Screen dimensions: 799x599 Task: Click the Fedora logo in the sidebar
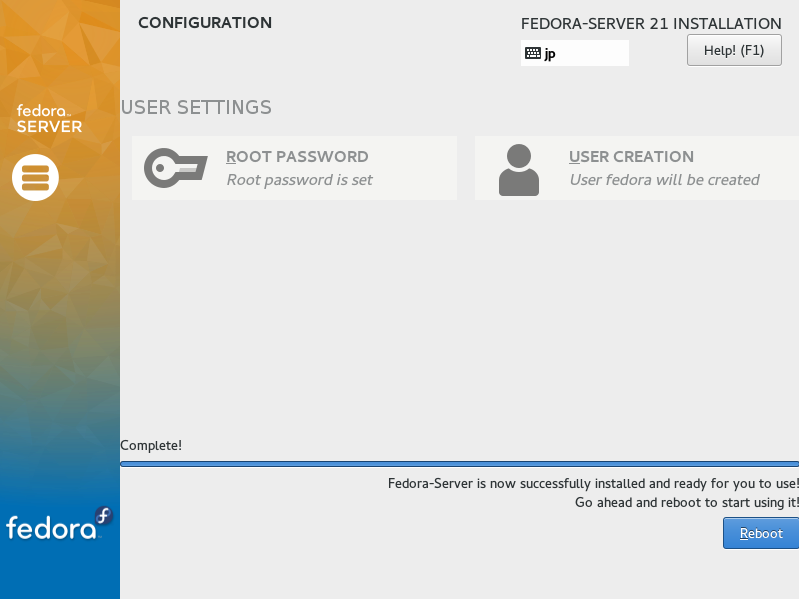pos(59,524)
